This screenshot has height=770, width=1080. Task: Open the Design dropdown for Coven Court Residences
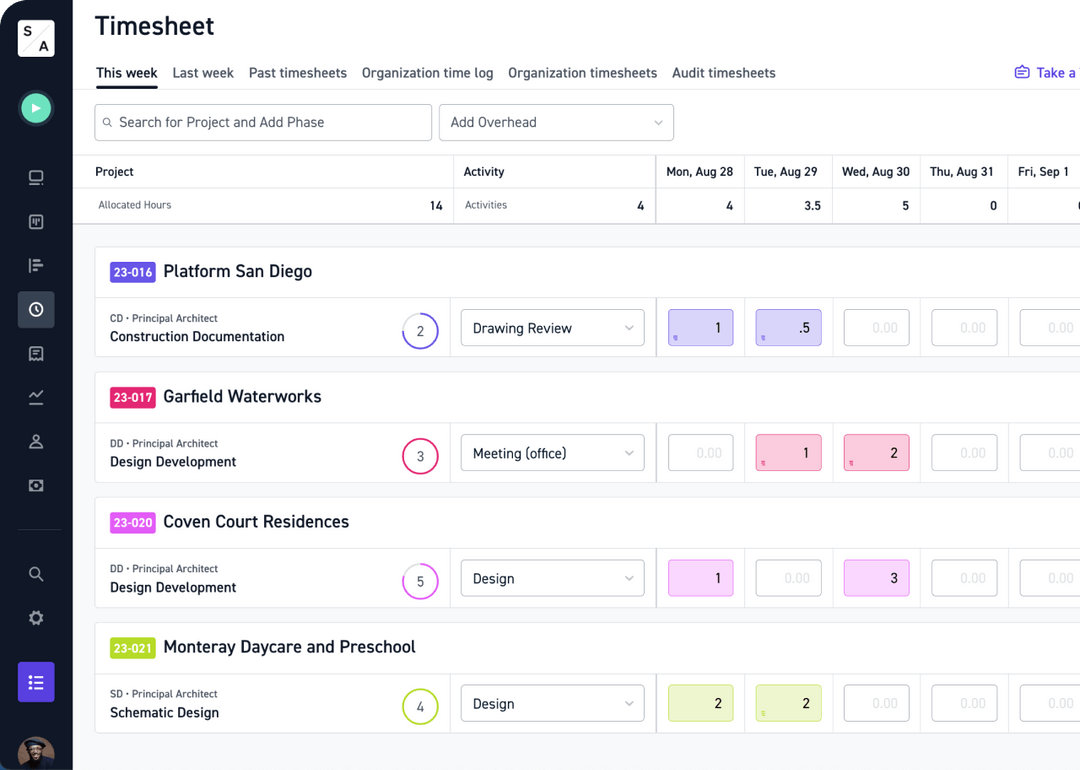pyautogui.click(x=552, y=577)
